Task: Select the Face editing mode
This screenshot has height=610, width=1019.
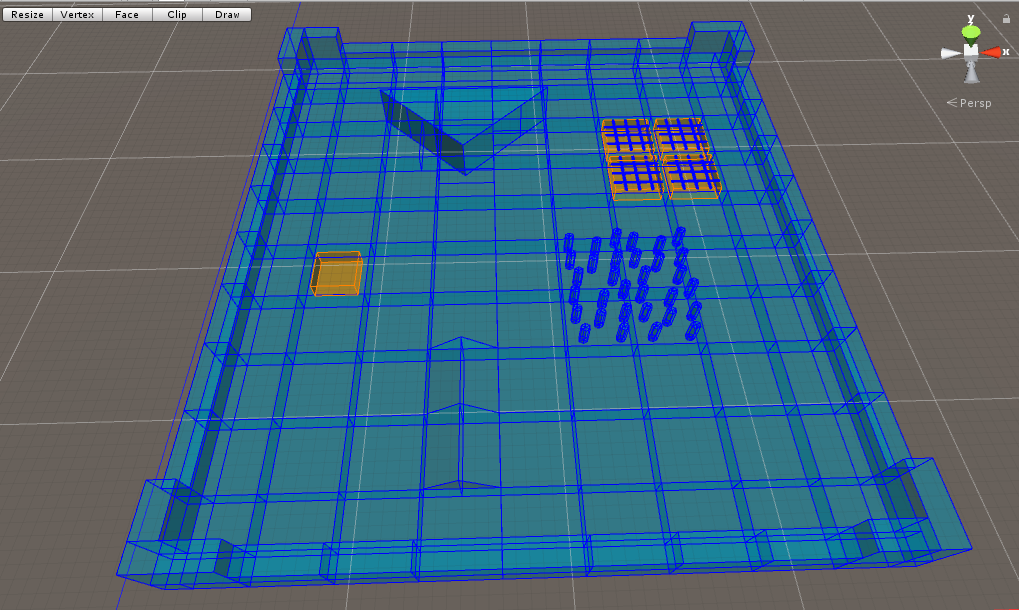Action: pos(127,15)
